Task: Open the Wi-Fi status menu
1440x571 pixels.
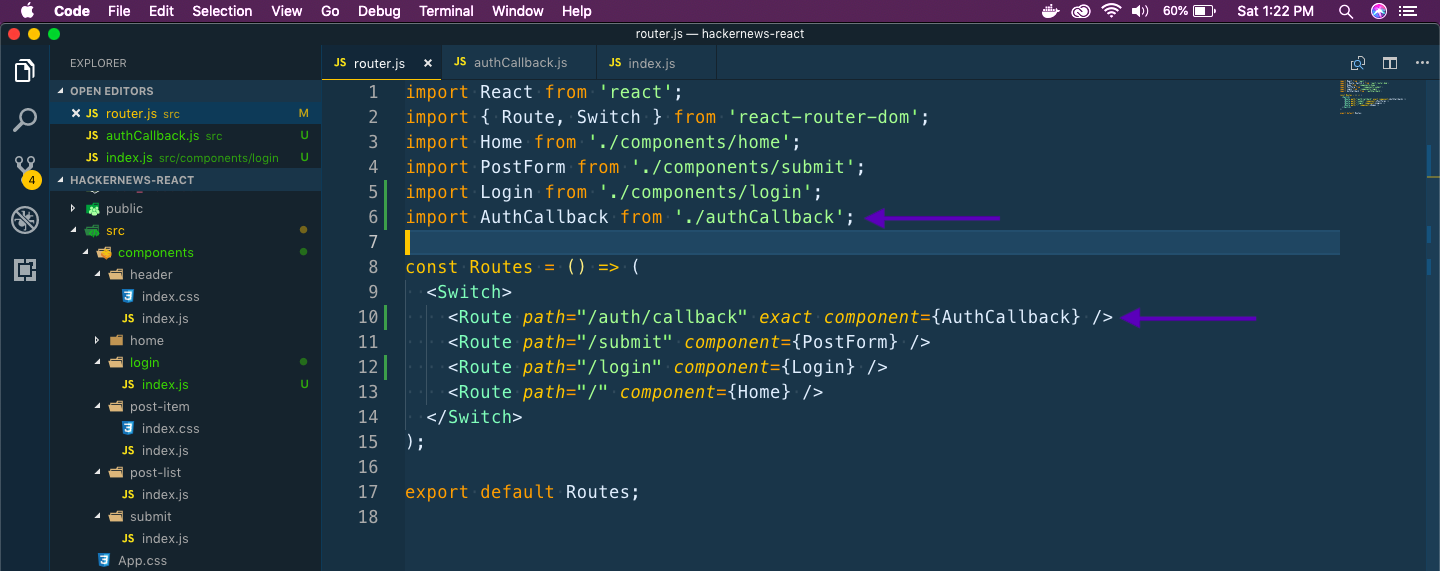Action: 1112,11
